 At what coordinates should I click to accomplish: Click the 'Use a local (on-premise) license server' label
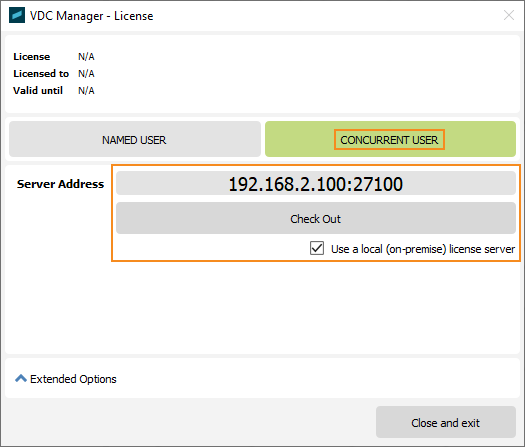pos(423,249)
